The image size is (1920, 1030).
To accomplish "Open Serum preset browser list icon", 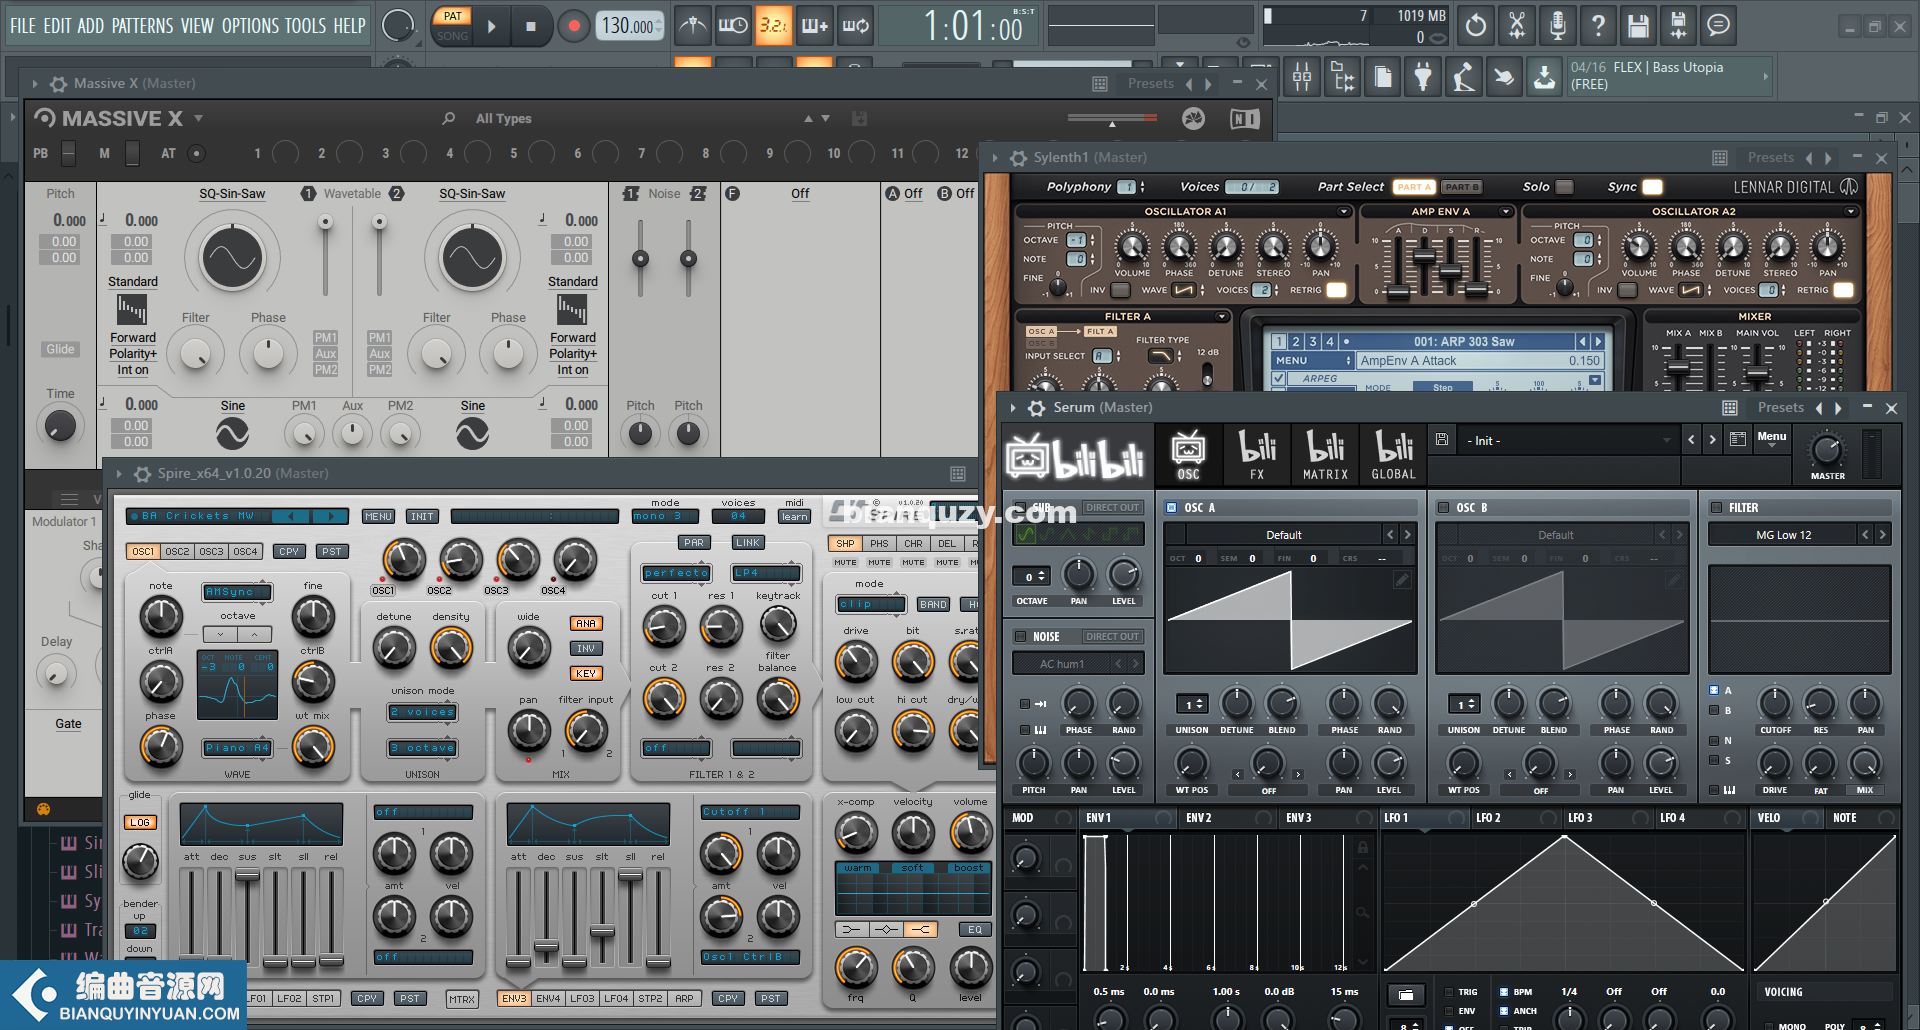I will click(1738, 440).
